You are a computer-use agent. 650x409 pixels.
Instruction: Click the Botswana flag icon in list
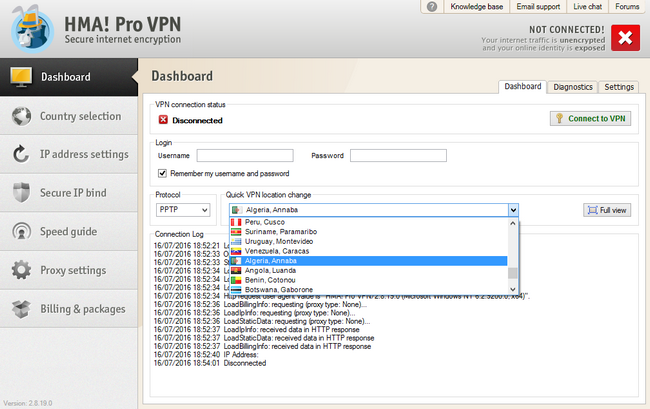pos(236,290)
